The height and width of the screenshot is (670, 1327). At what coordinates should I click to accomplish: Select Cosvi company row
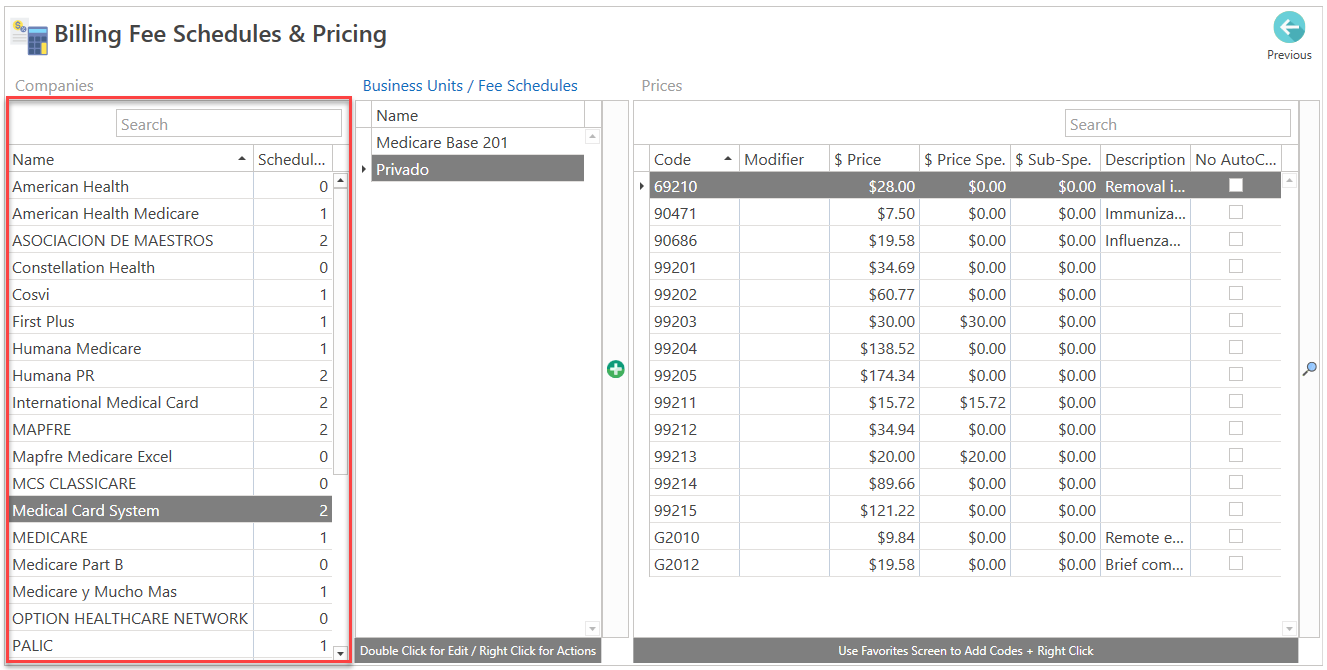coord(170,294)
